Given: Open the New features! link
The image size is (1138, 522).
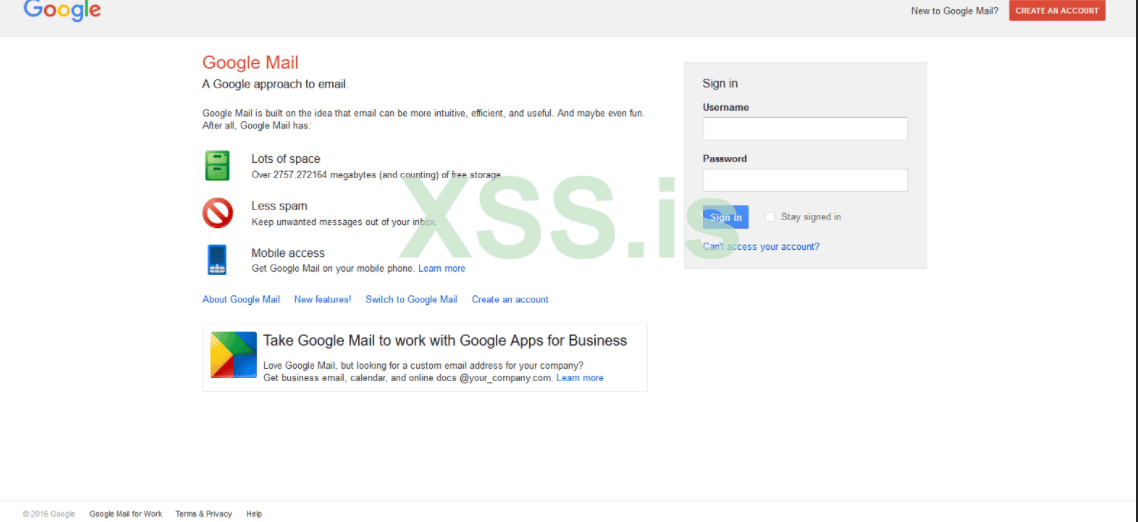Looking at the screenshot, I should tap(322, 299).
